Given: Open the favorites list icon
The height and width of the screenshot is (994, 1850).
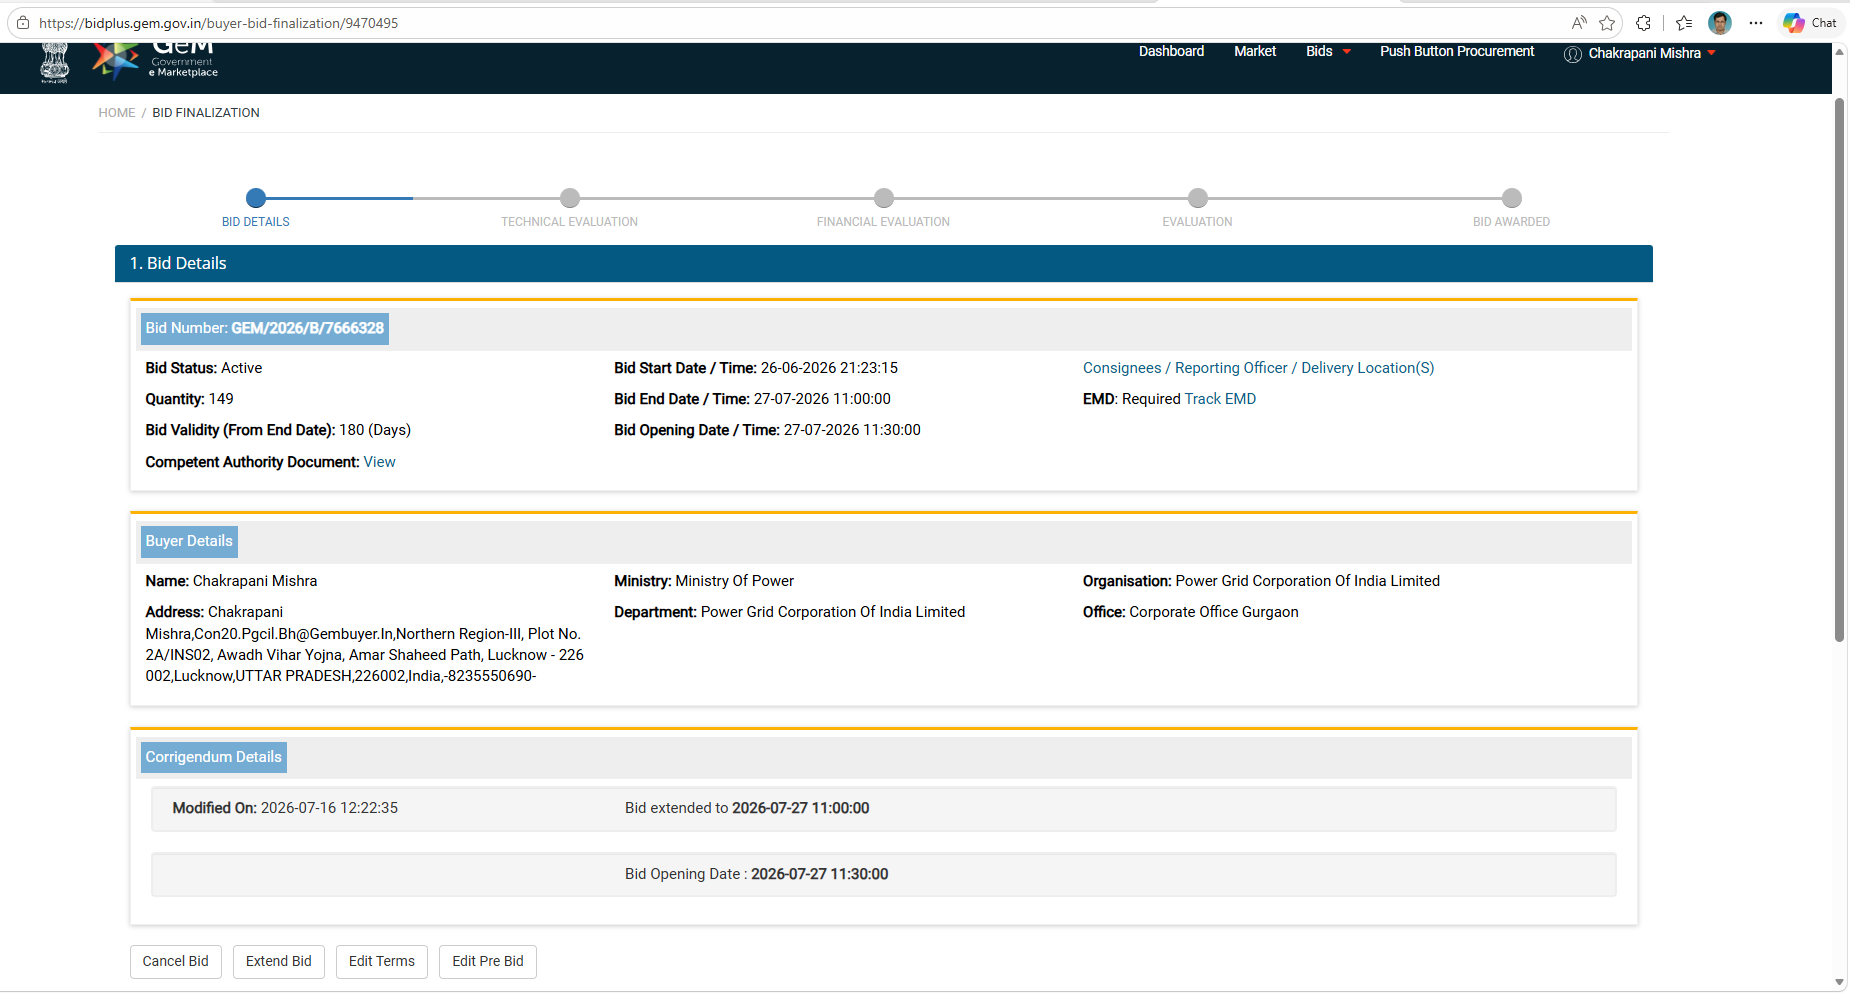Looking at the screenshot, I should click(x=1684, y=23).
